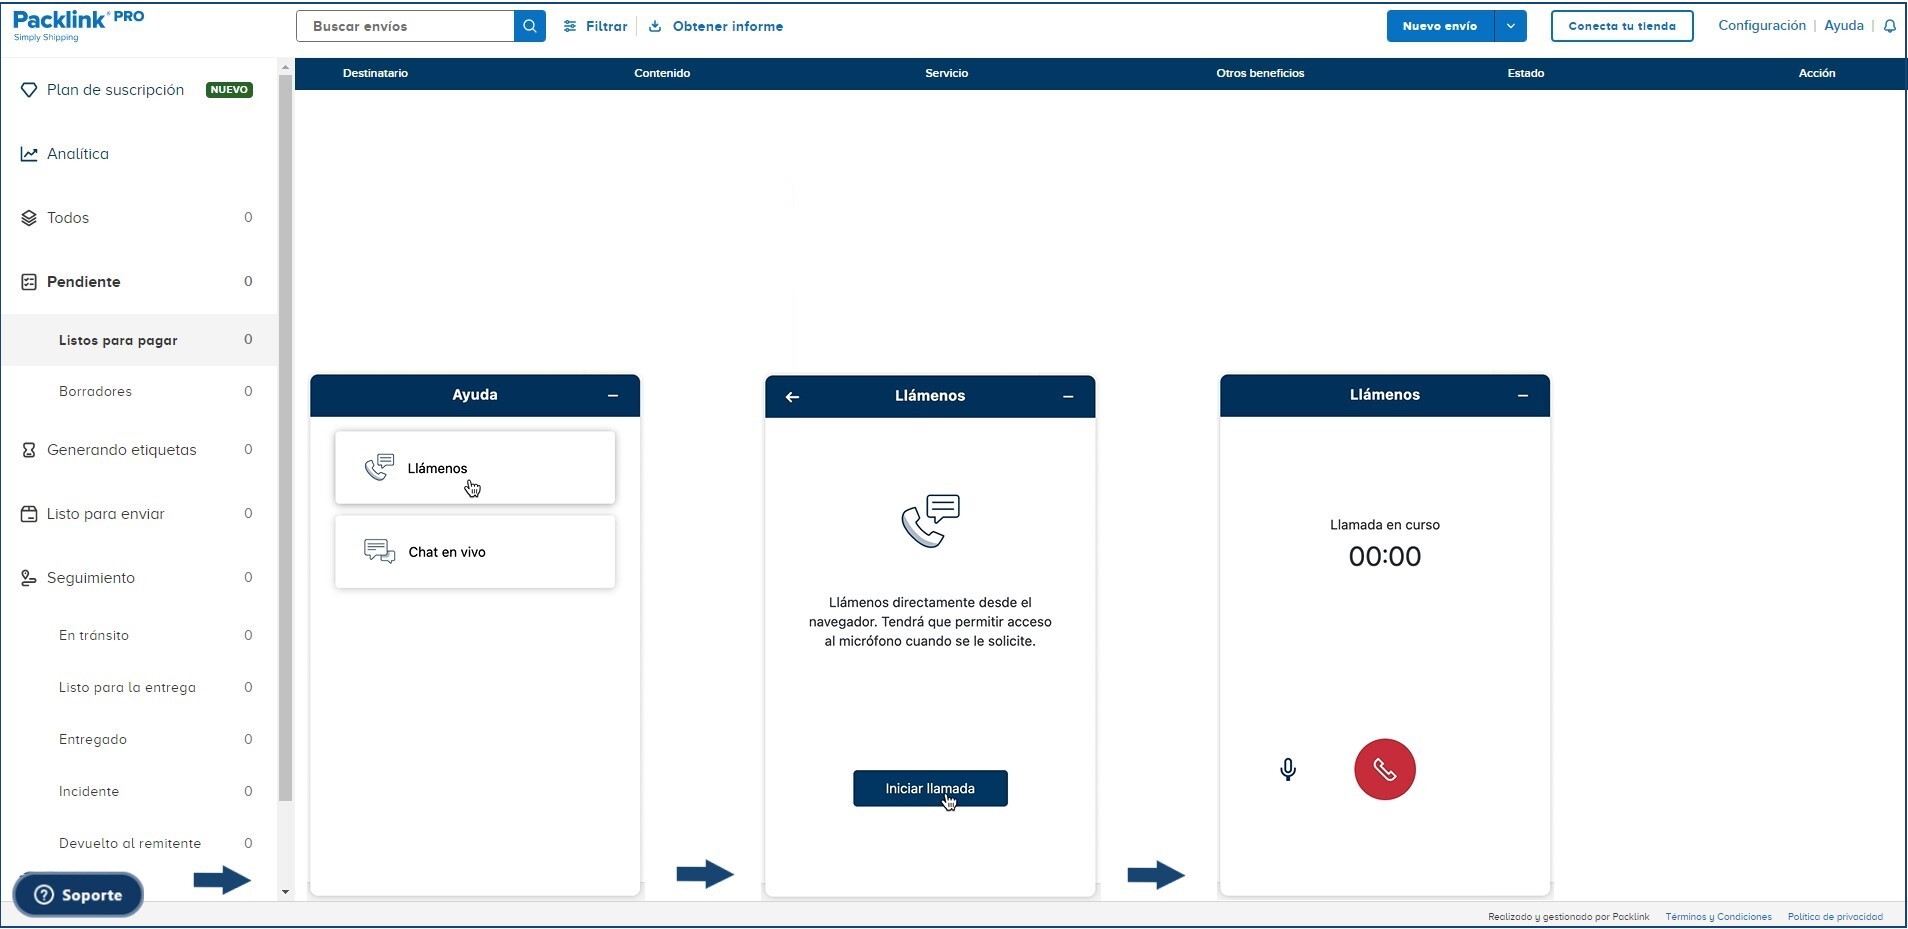Minimize the Llámenos call-in-progress panel
The width and height of the screenshot is (1908, 929).
1522,395
